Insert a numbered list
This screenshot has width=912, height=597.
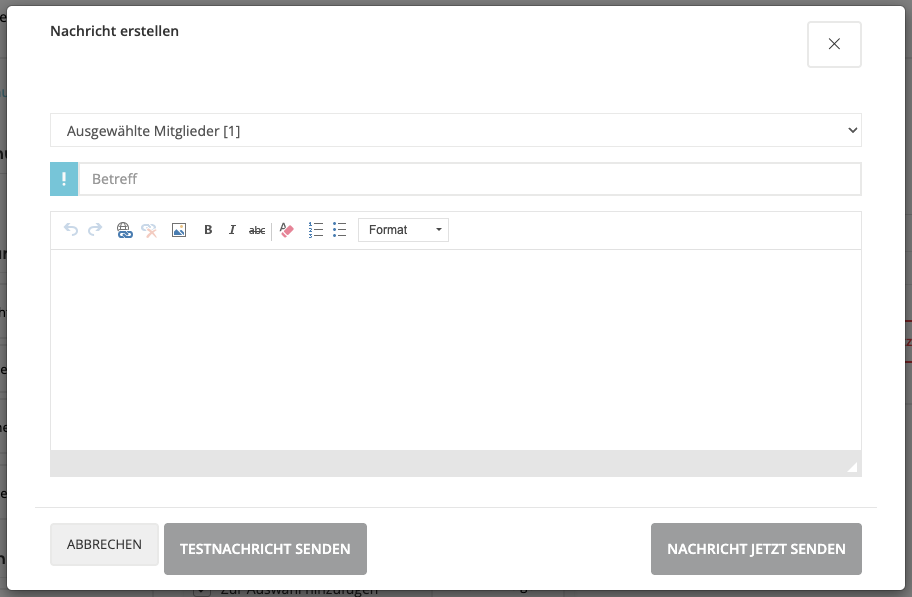pyautogui.click(x=316, y=230)
